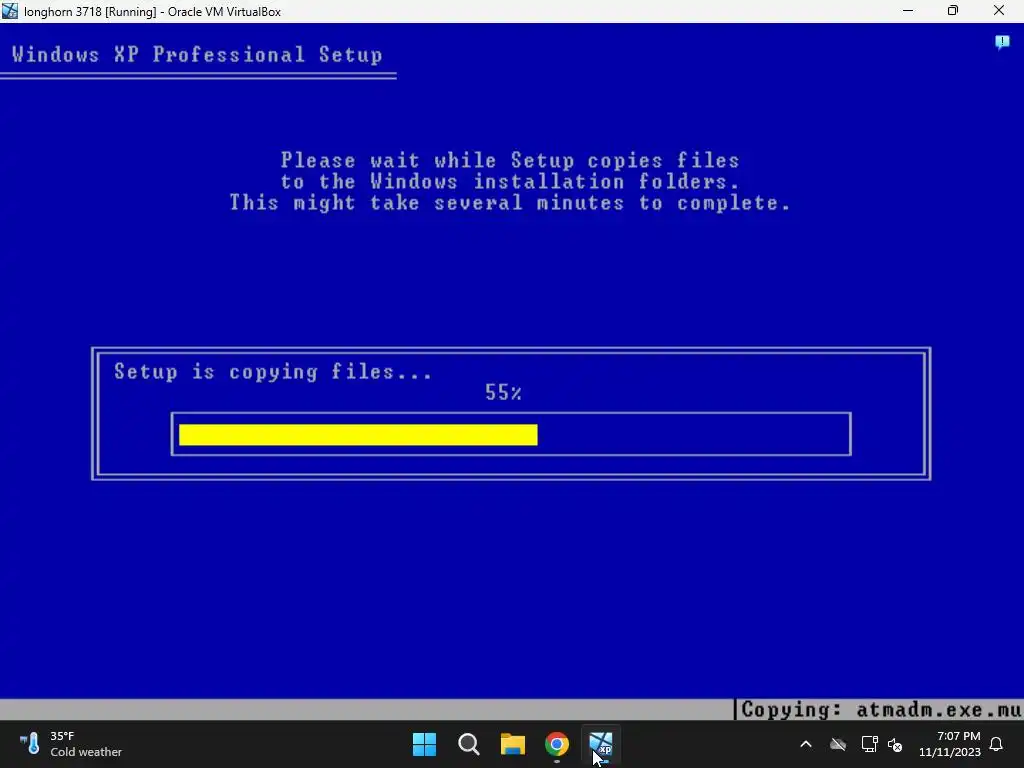1024x768 pixels.
Task: Minimize the VirtualBox window
Action: click(x=908, y=11)
